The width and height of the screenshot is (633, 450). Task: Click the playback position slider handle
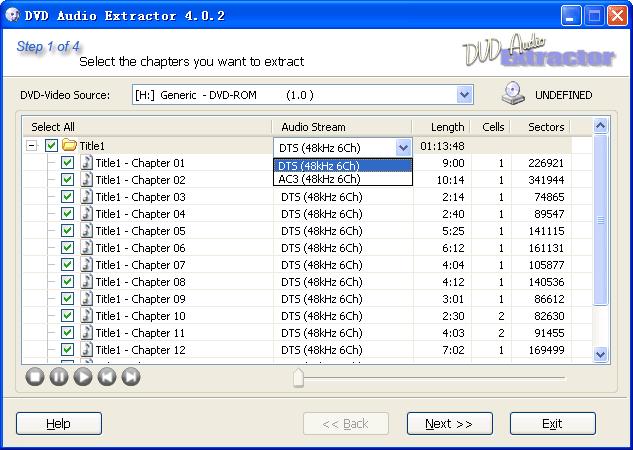click(298, 378)
